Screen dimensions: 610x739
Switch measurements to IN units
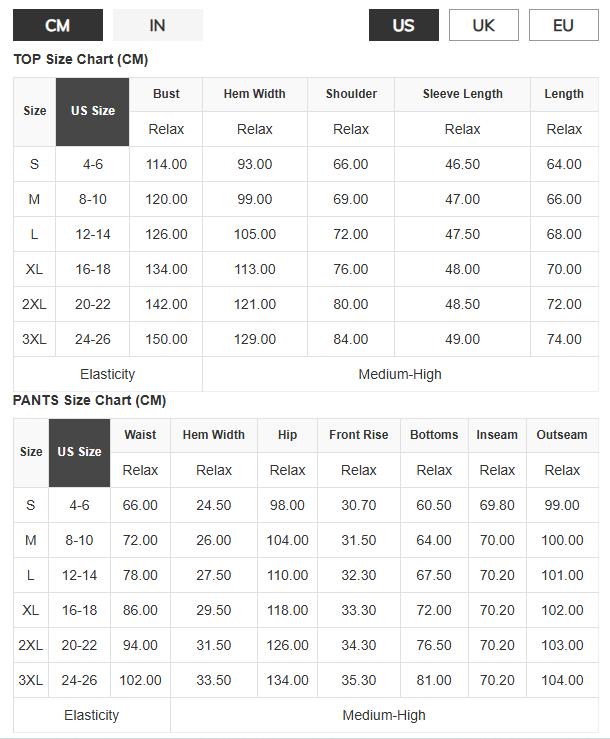click(157, 25)
